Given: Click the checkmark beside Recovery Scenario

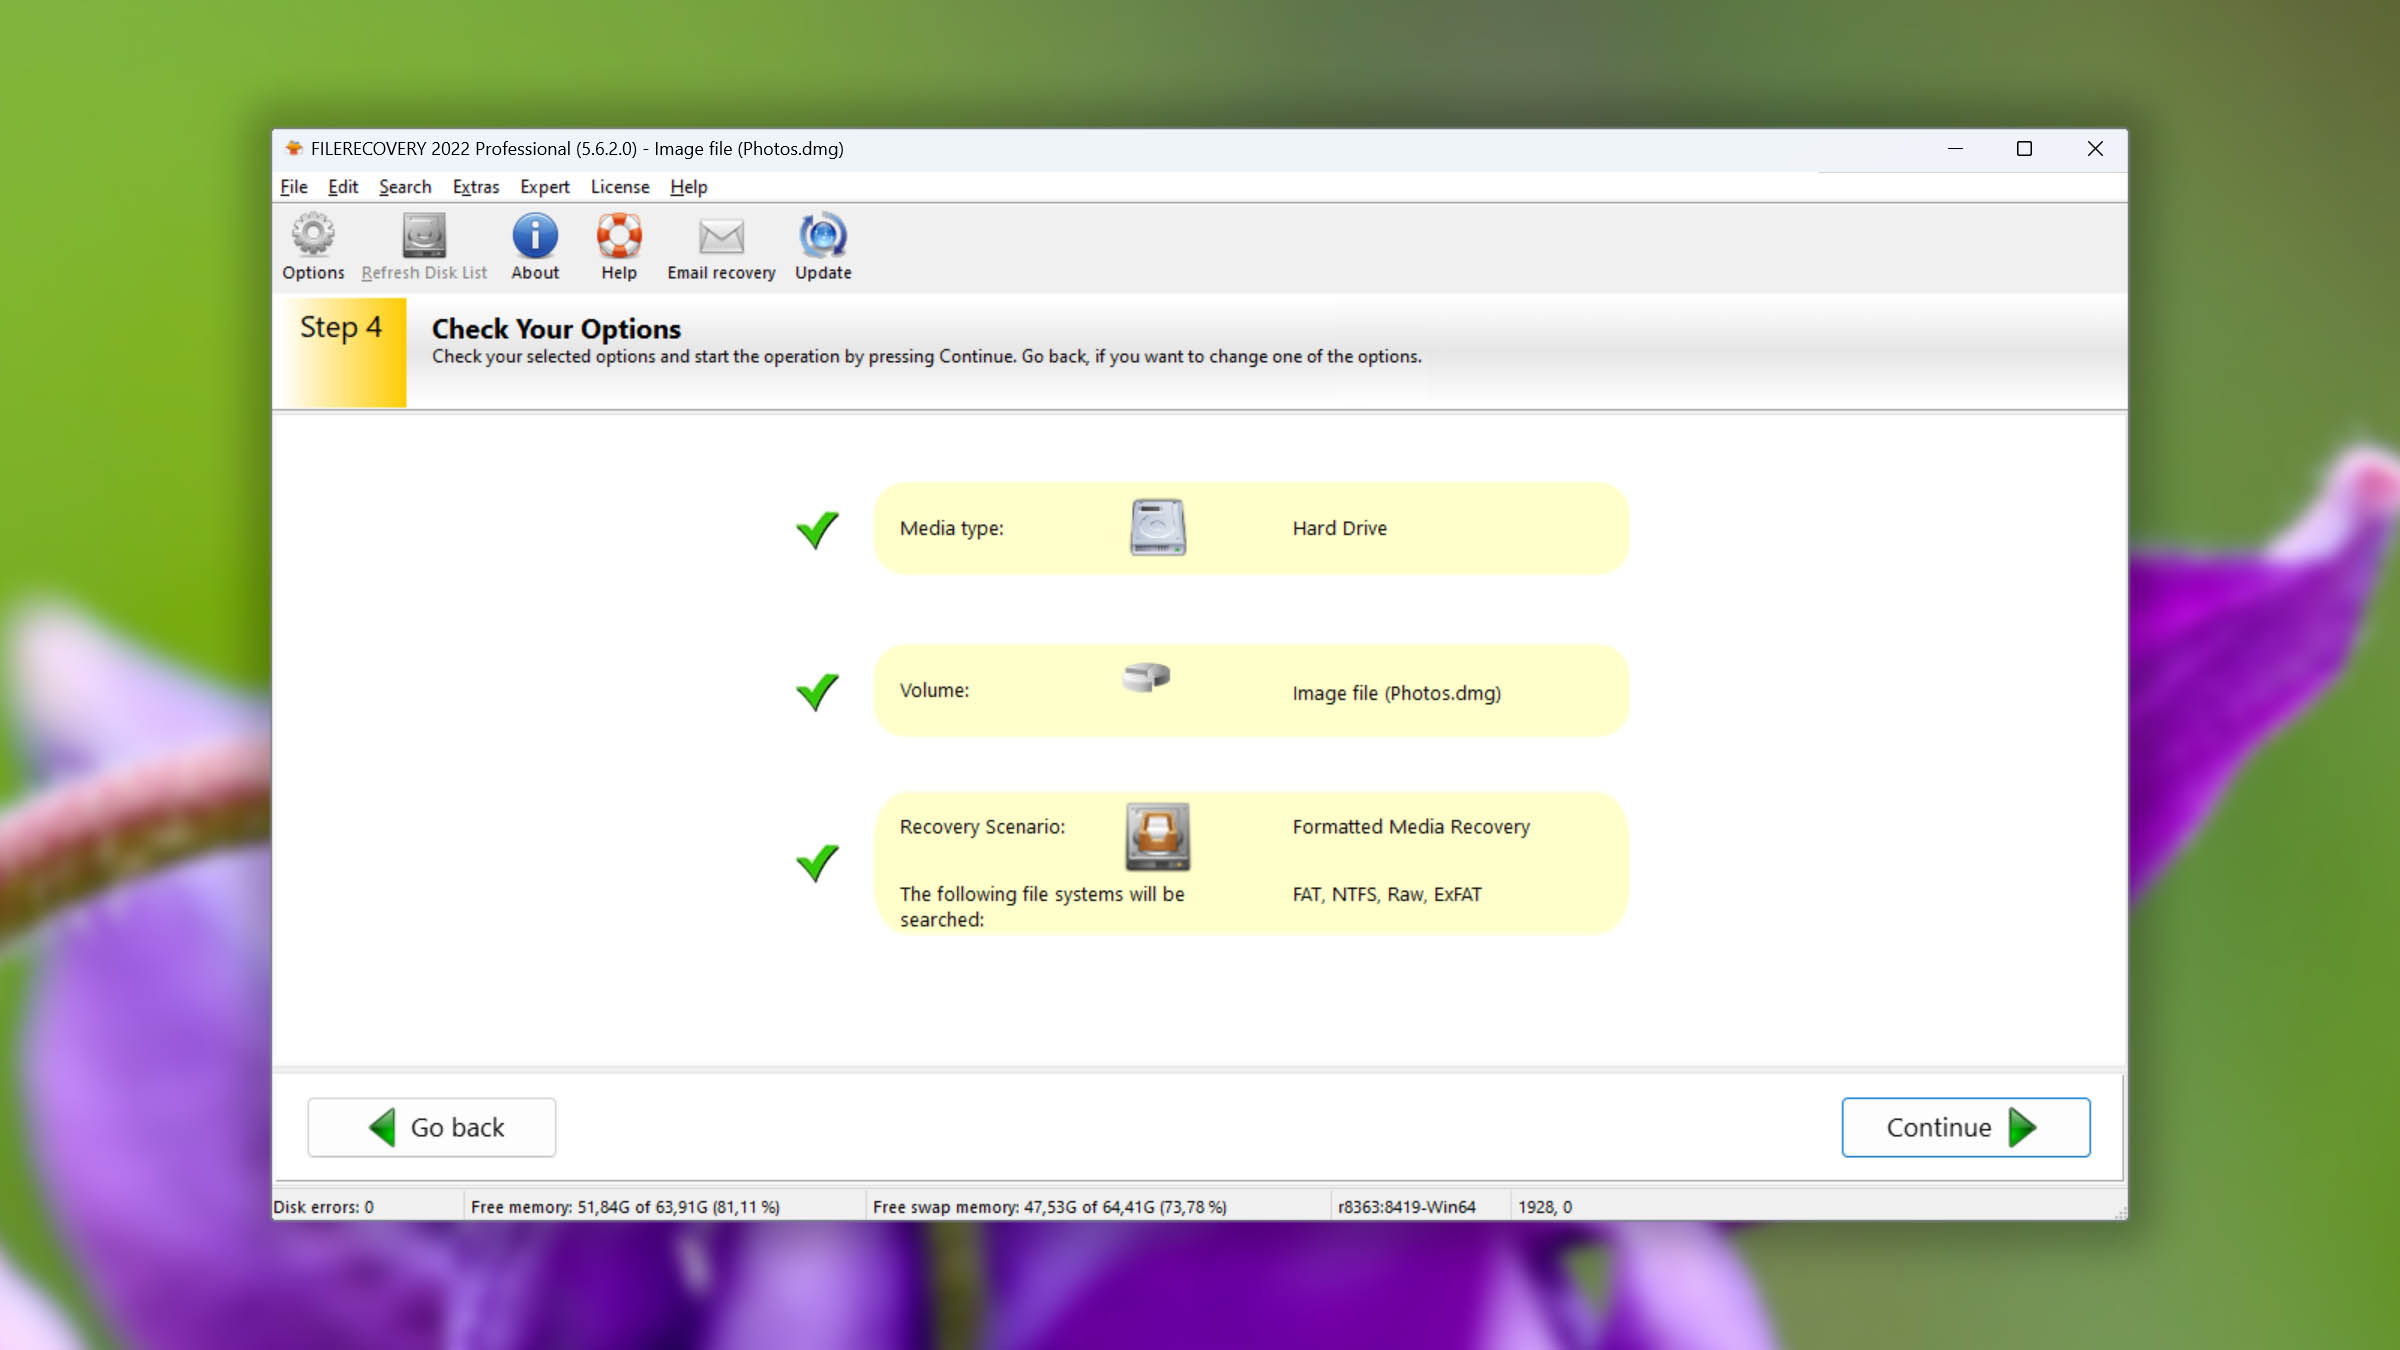Looking at the screenshot, I should [817, 862].
